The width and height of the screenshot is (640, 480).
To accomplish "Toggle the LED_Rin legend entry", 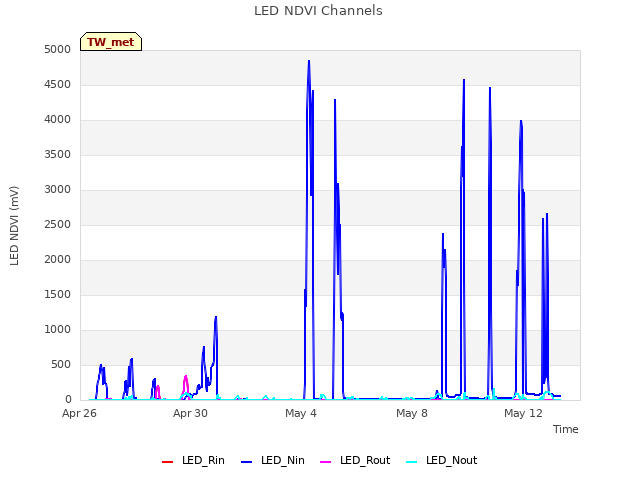I will coord(193,460).
